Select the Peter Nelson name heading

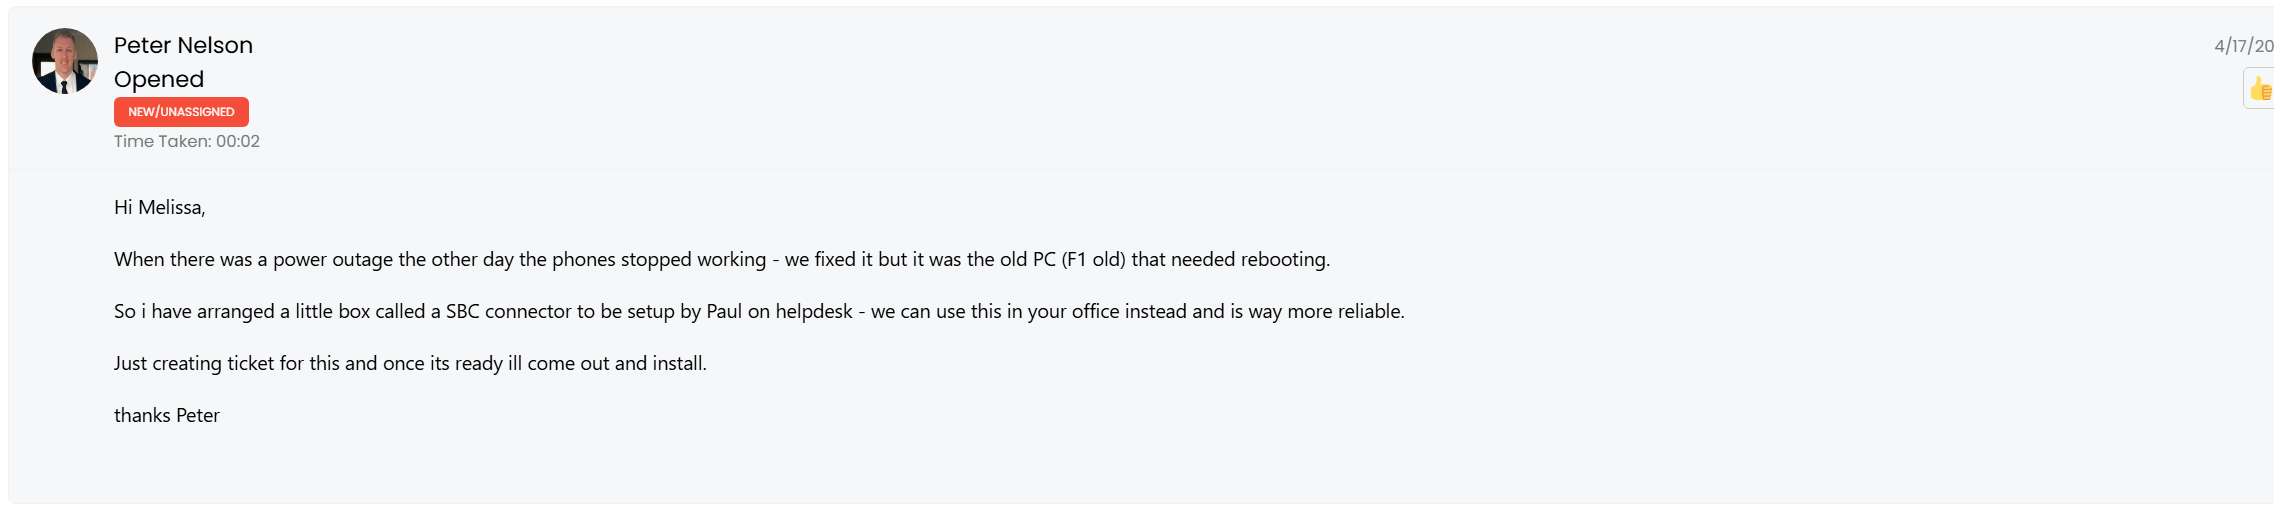point(183,45)
